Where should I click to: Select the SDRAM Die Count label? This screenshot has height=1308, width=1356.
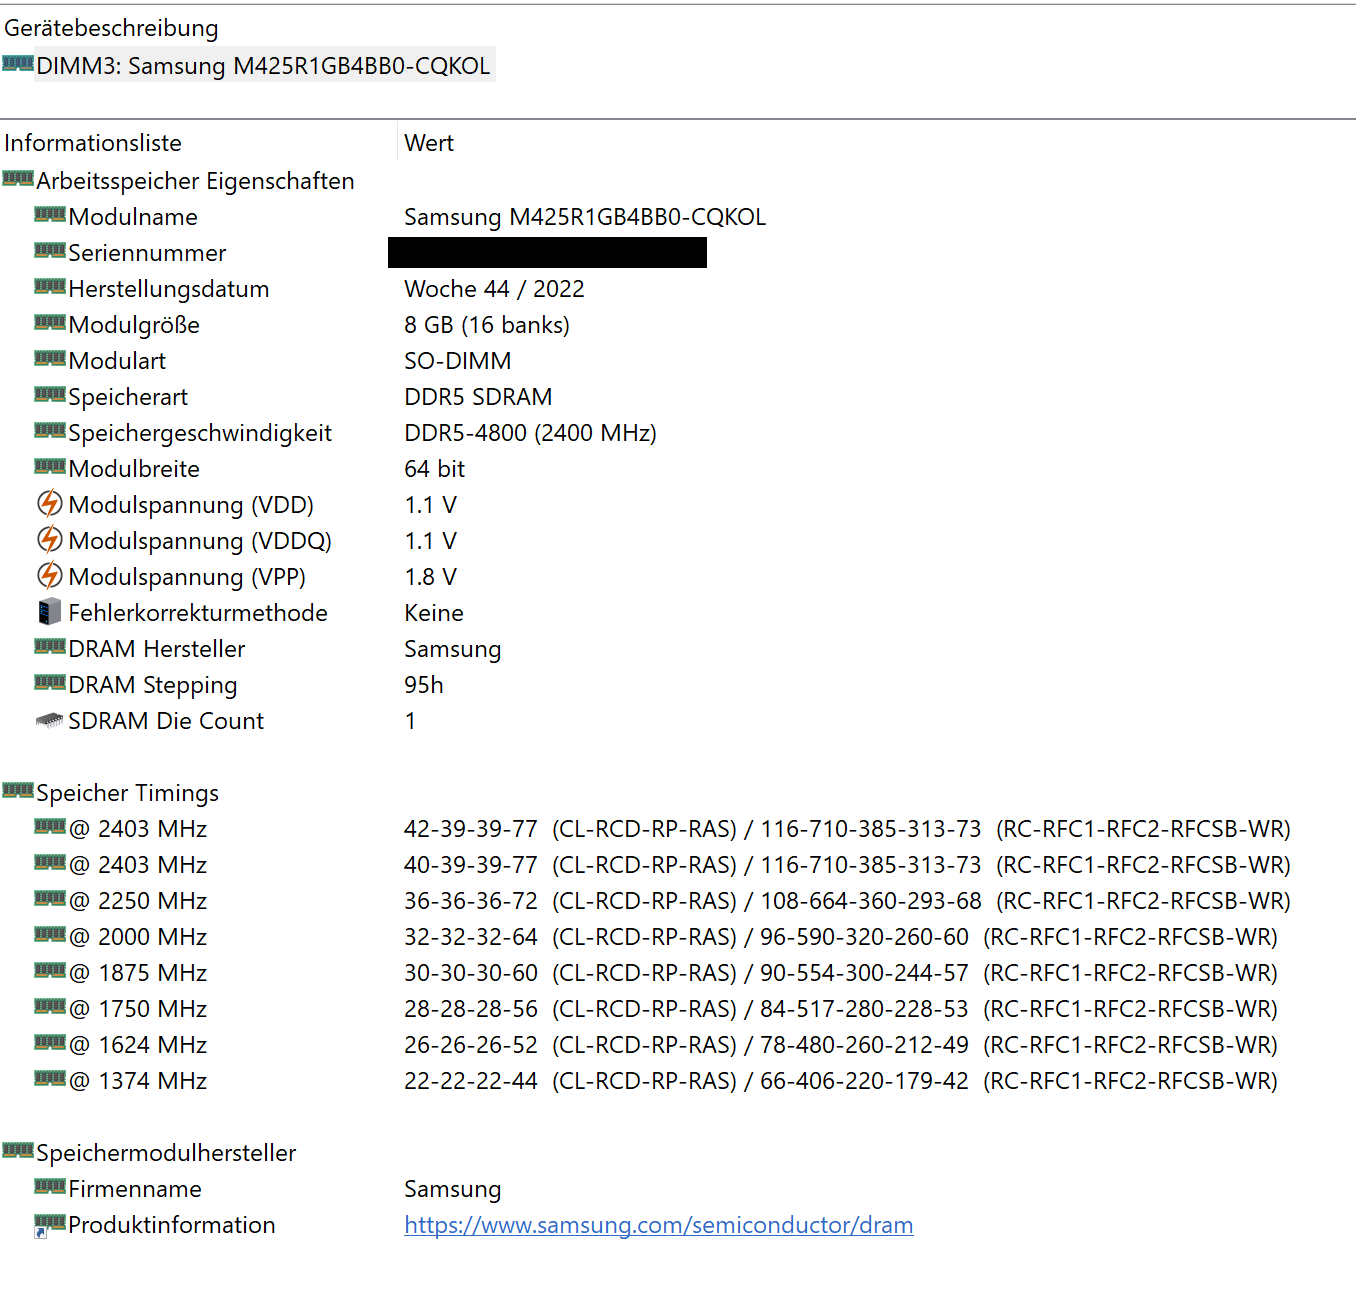[x=166, y=721]
